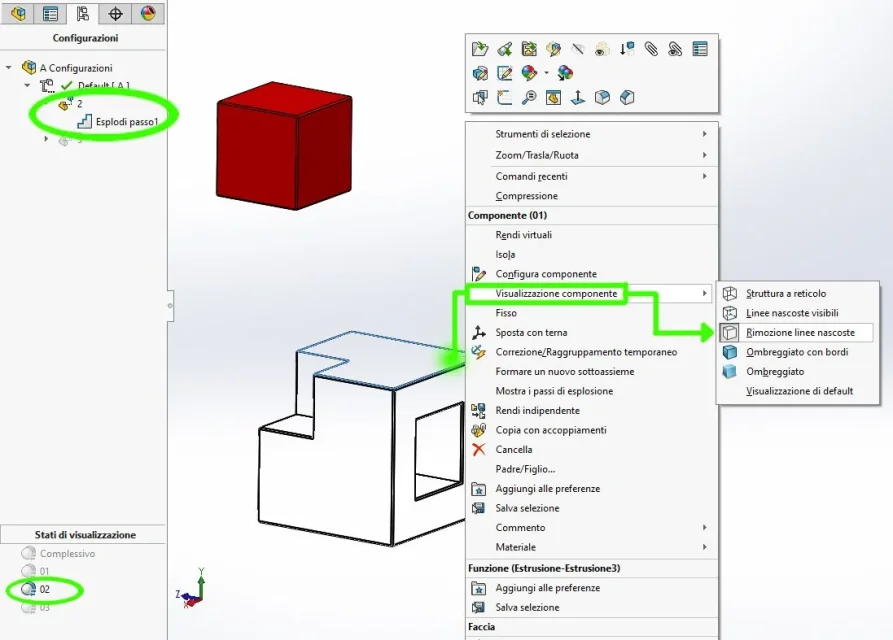Choose Sposta con terna

pyautogui.click(x=592, y=333)
